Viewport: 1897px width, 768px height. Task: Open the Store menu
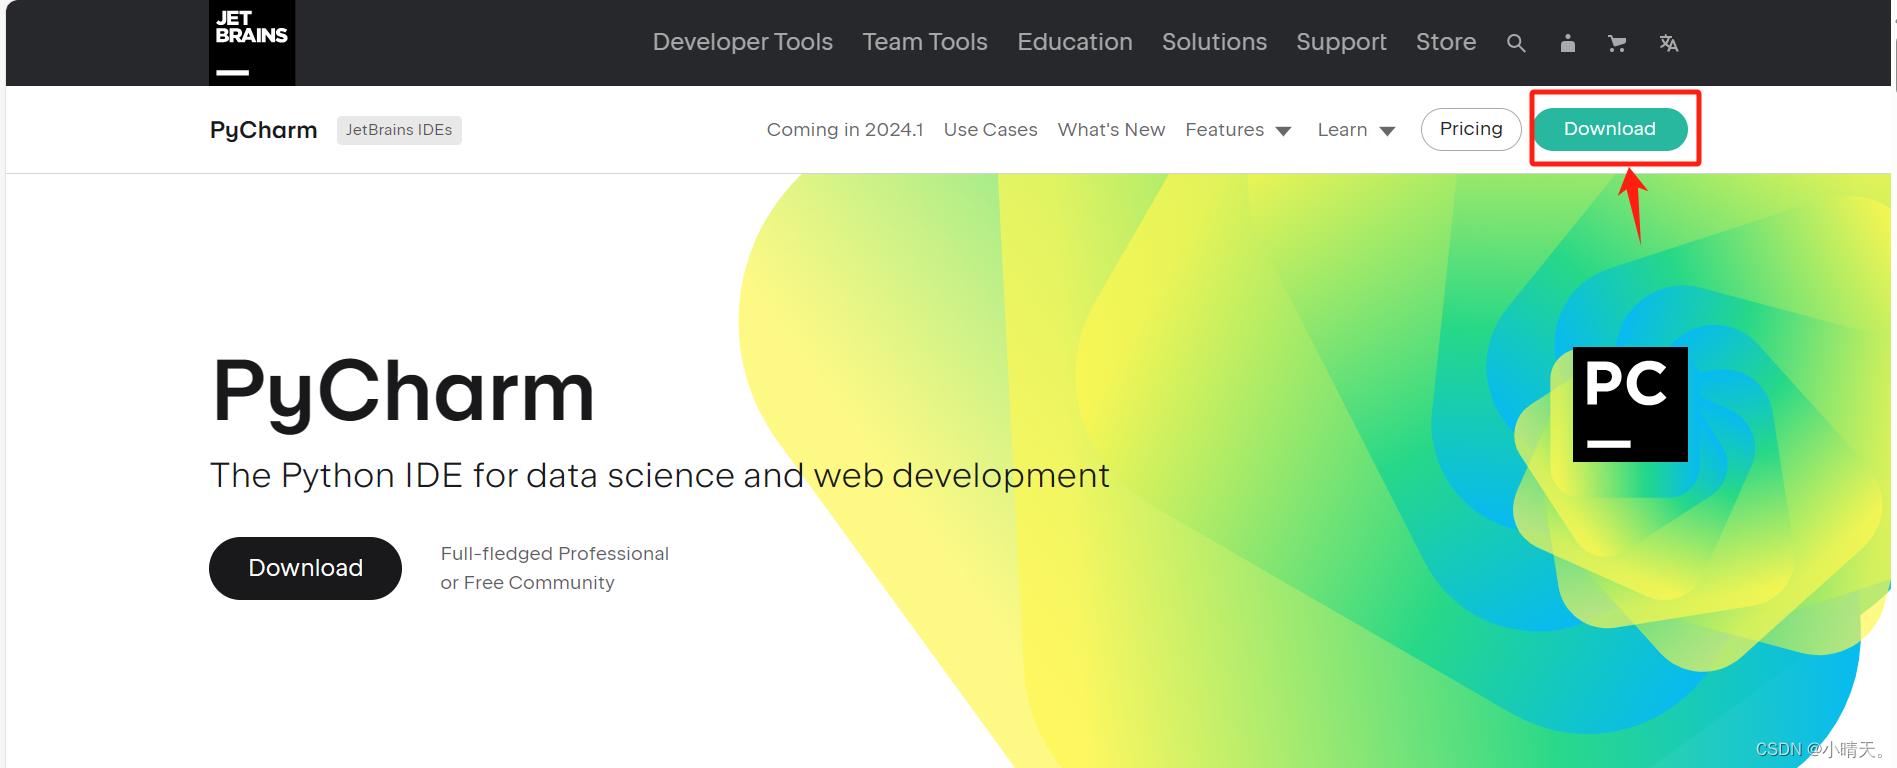coord(1446,42)
